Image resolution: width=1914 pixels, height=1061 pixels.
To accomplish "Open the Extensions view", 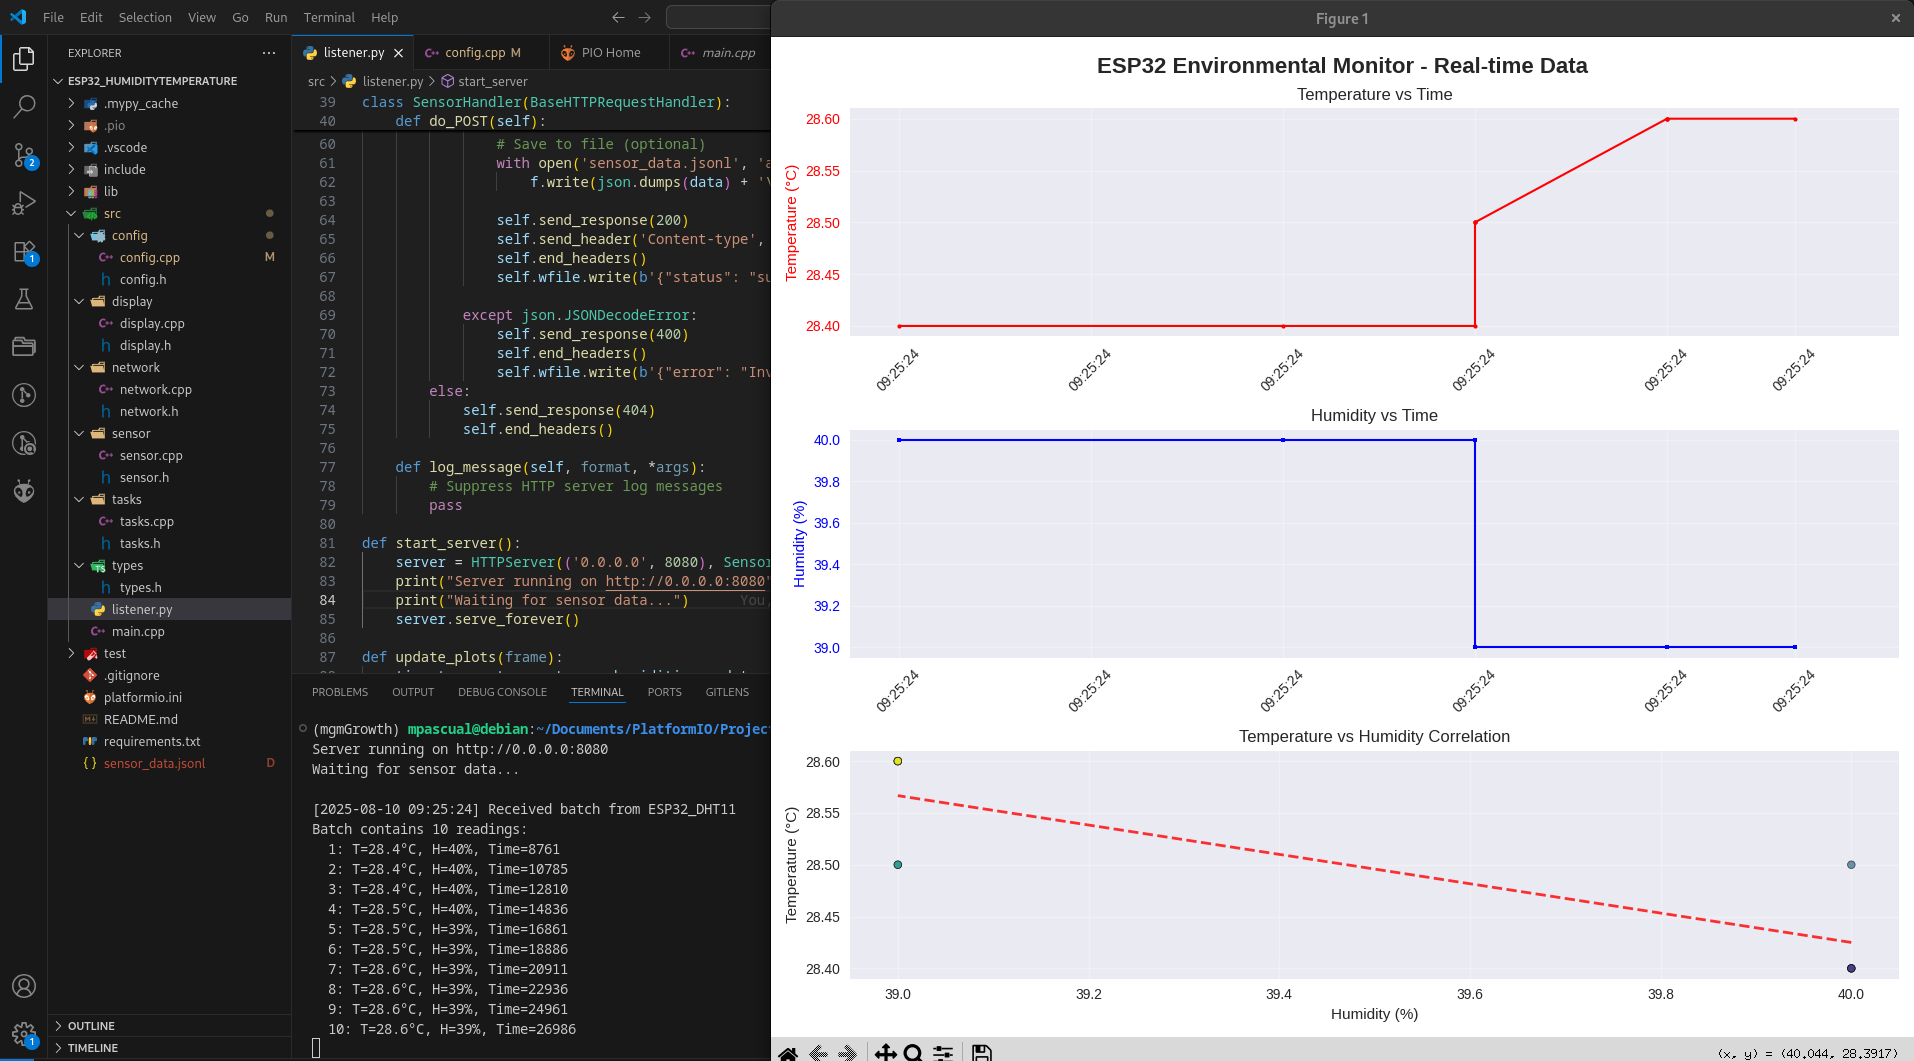I will pos(24,252).
